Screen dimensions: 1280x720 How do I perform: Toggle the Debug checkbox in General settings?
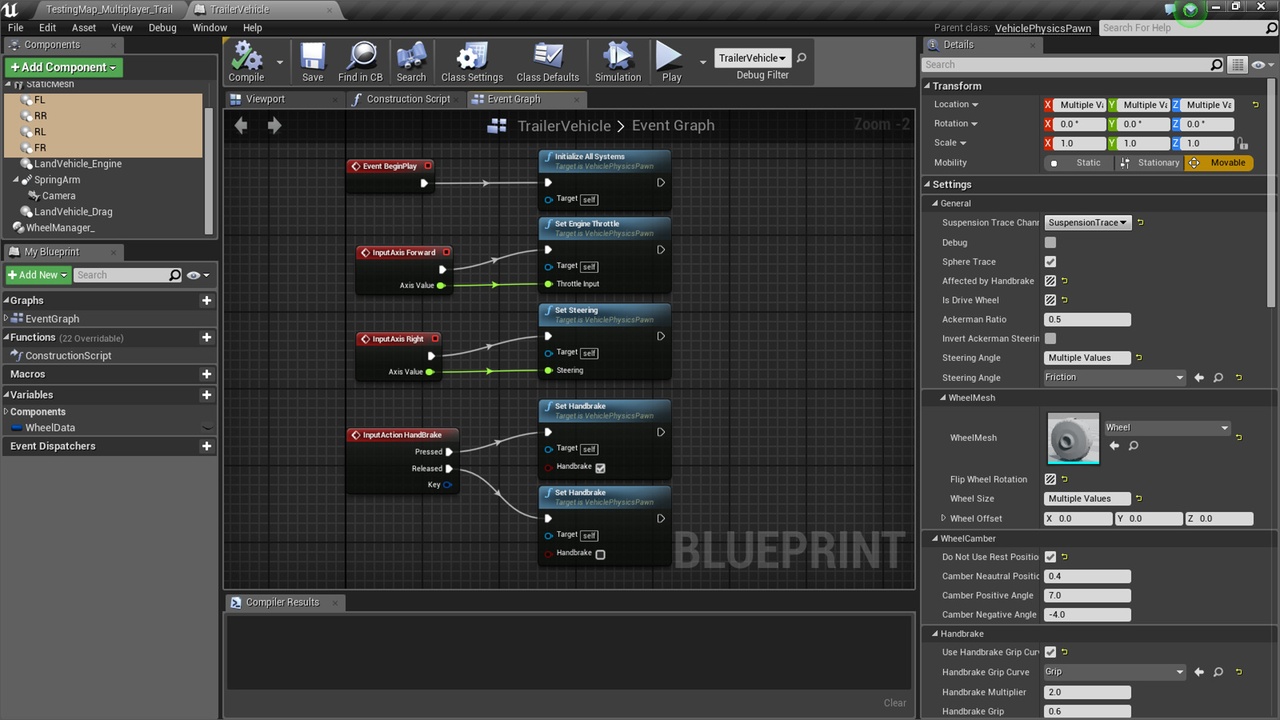coord(1050,242)
